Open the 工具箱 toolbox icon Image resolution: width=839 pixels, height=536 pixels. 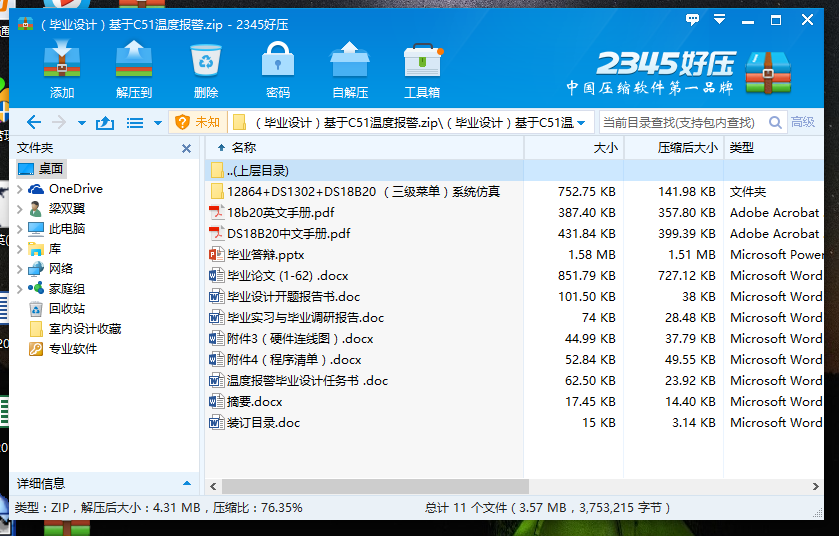point(422,69)
